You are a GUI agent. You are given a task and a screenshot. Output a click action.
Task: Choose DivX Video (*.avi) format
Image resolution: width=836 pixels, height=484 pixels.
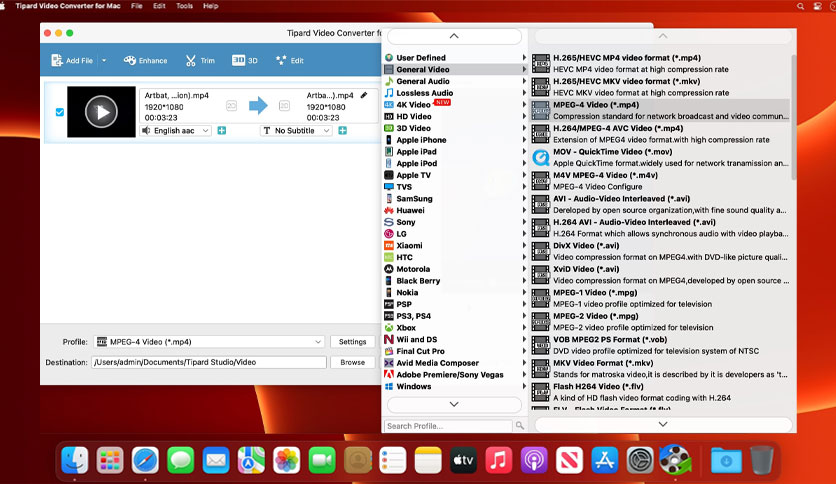point(661,251)
